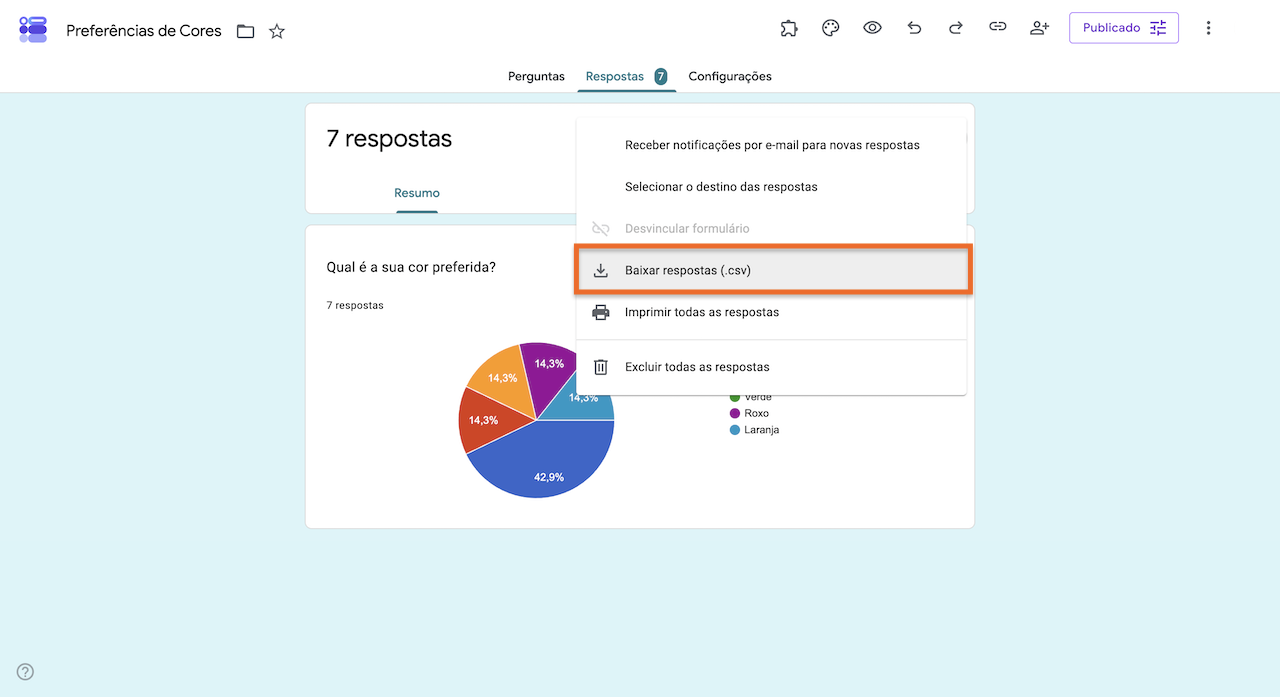Click the Laranja legend color dot
The width and height of the screenshot is (1280, 697).
[x=735, y=430]
